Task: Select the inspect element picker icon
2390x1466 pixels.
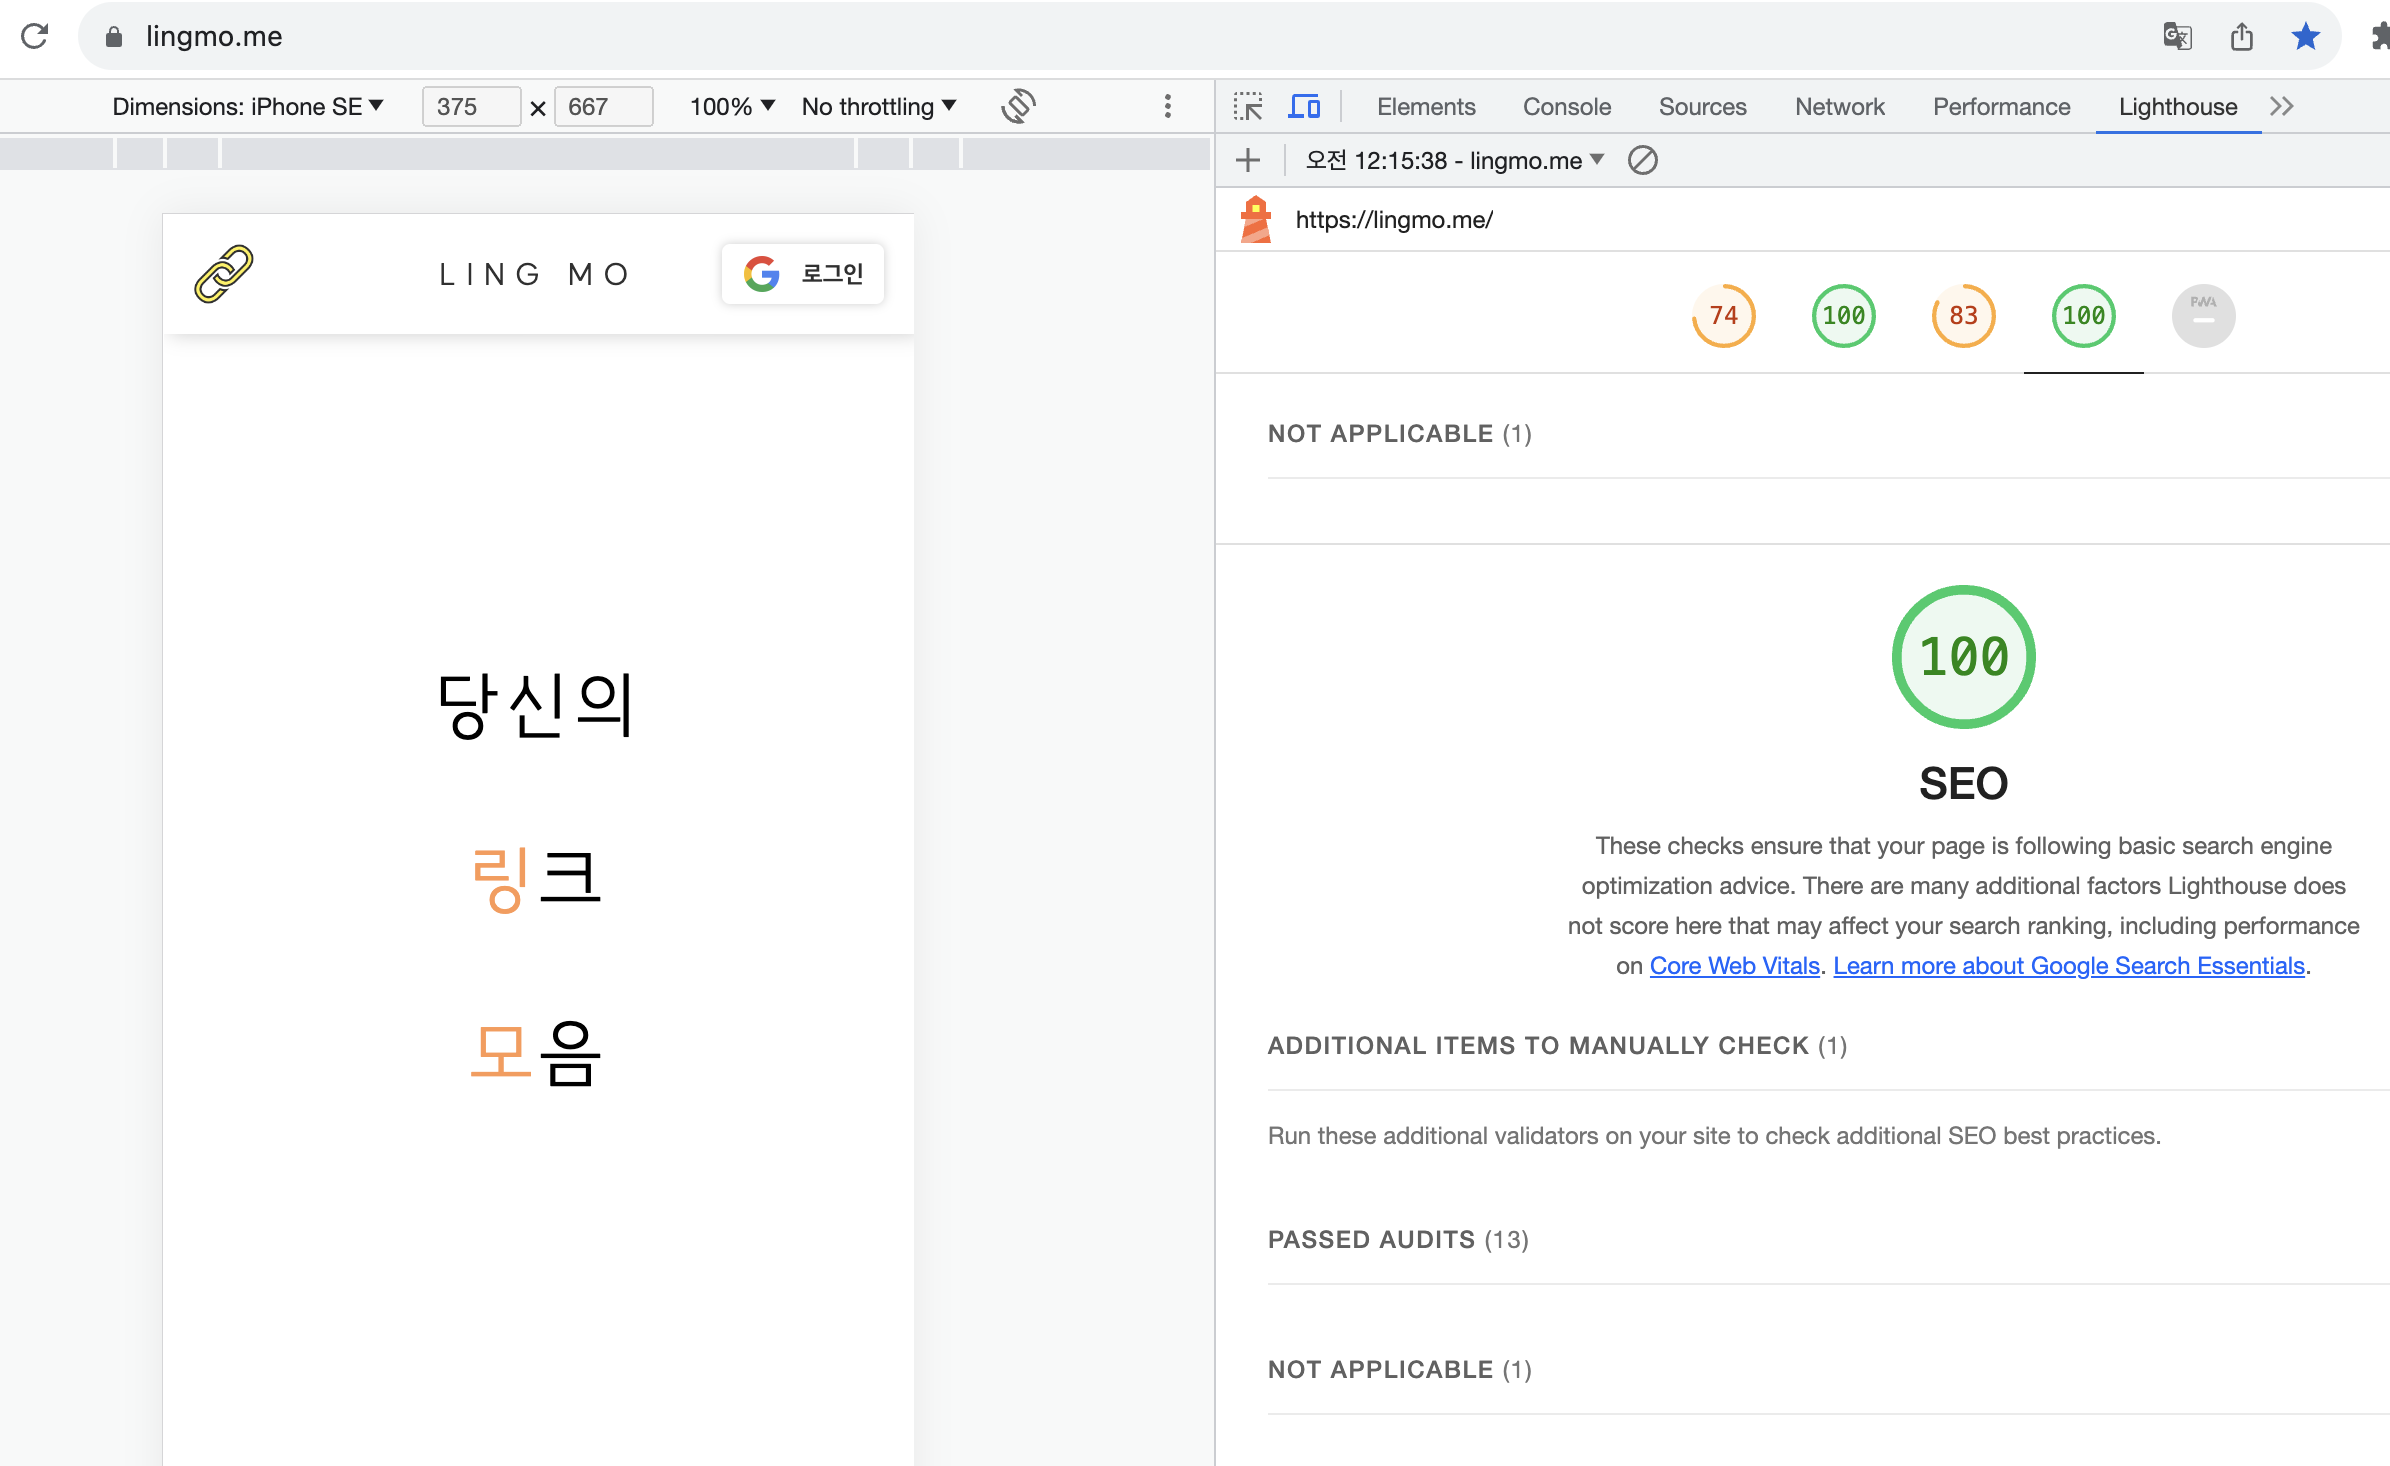Action: pyautogui.click(x=1247, y=106)
